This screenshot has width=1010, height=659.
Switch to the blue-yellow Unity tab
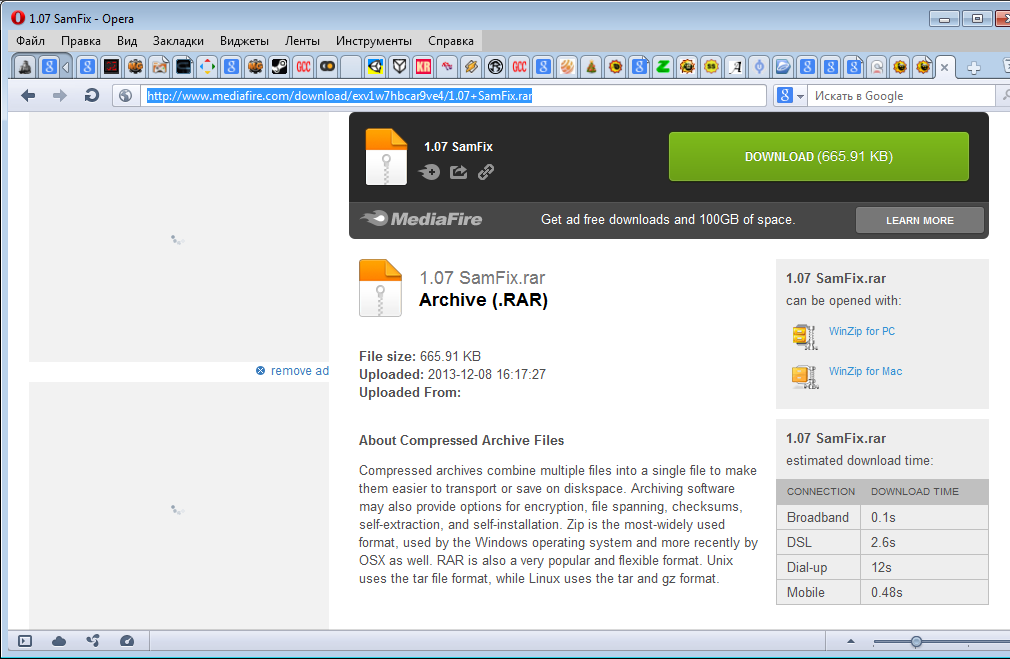[376, 66]
